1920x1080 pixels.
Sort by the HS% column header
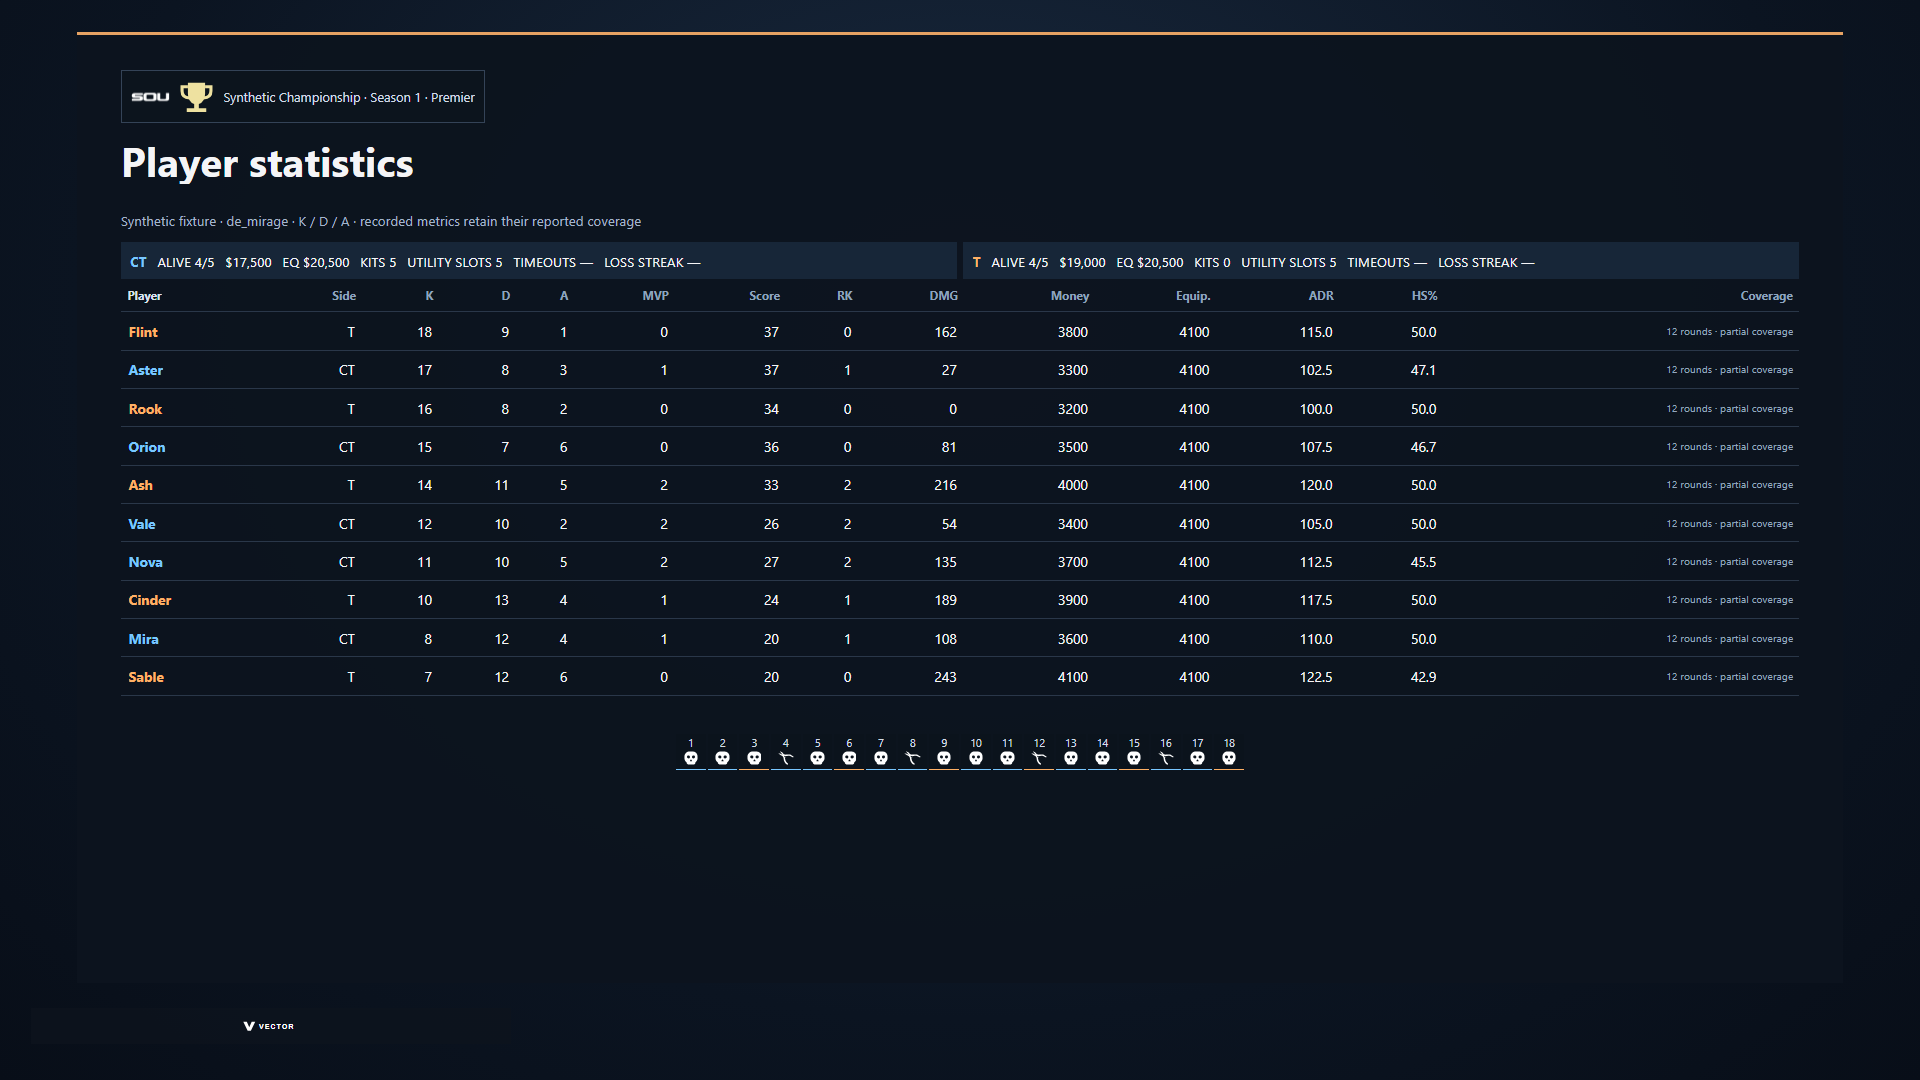coord(1424,296)
